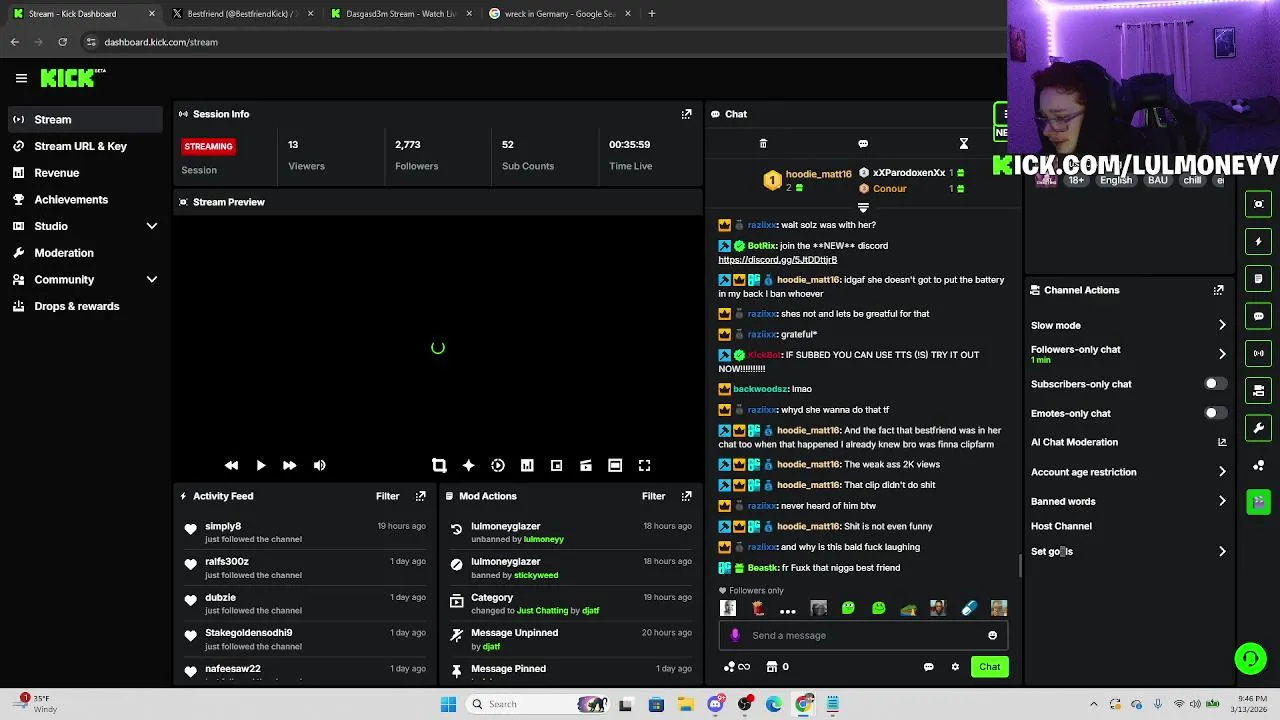Click Host Channel action

[x=1061, y=526]
